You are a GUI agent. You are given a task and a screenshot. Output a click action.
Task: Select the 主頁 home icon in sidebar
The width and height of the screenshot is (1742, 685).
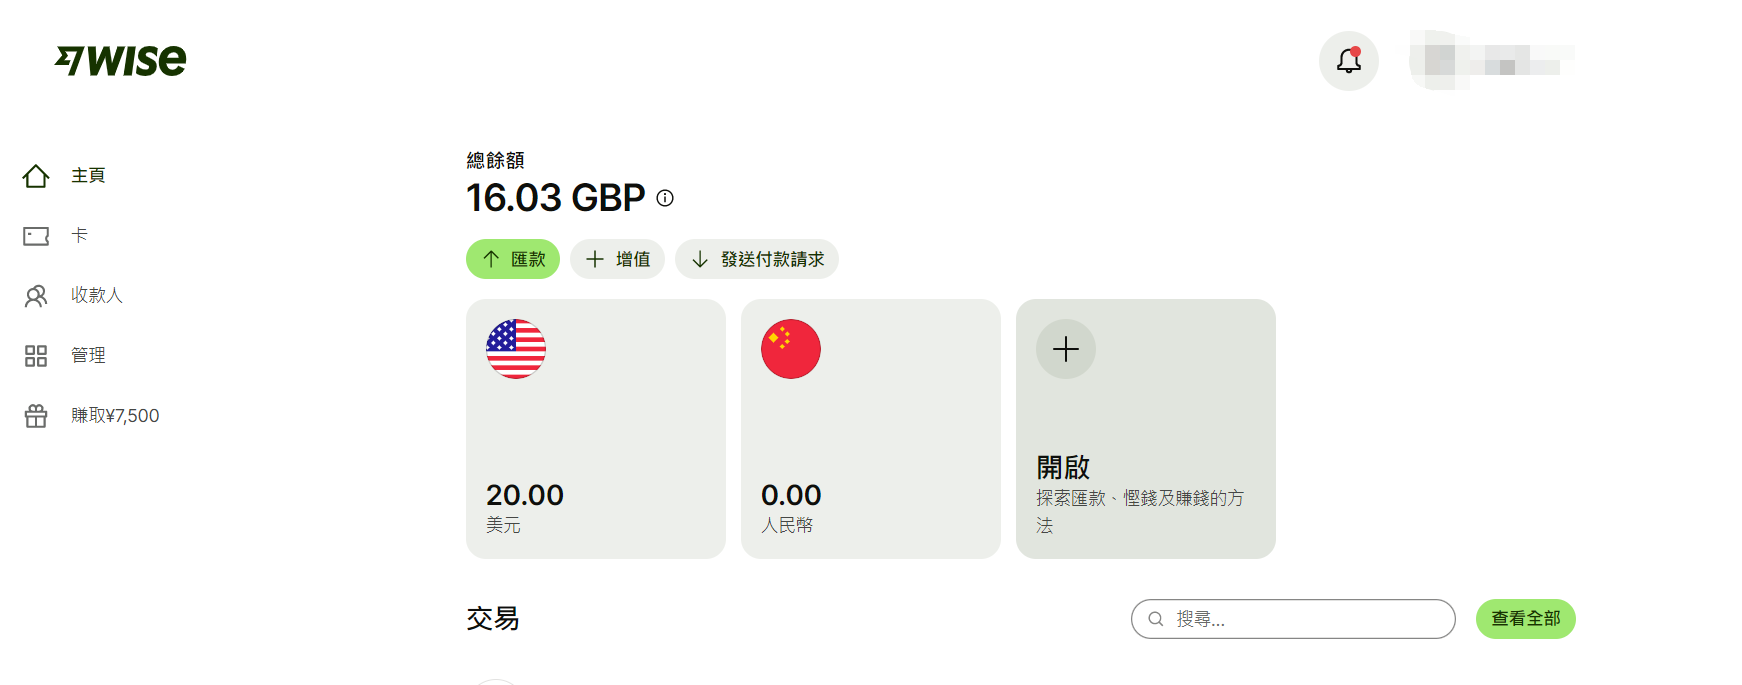tap(36, 175)
